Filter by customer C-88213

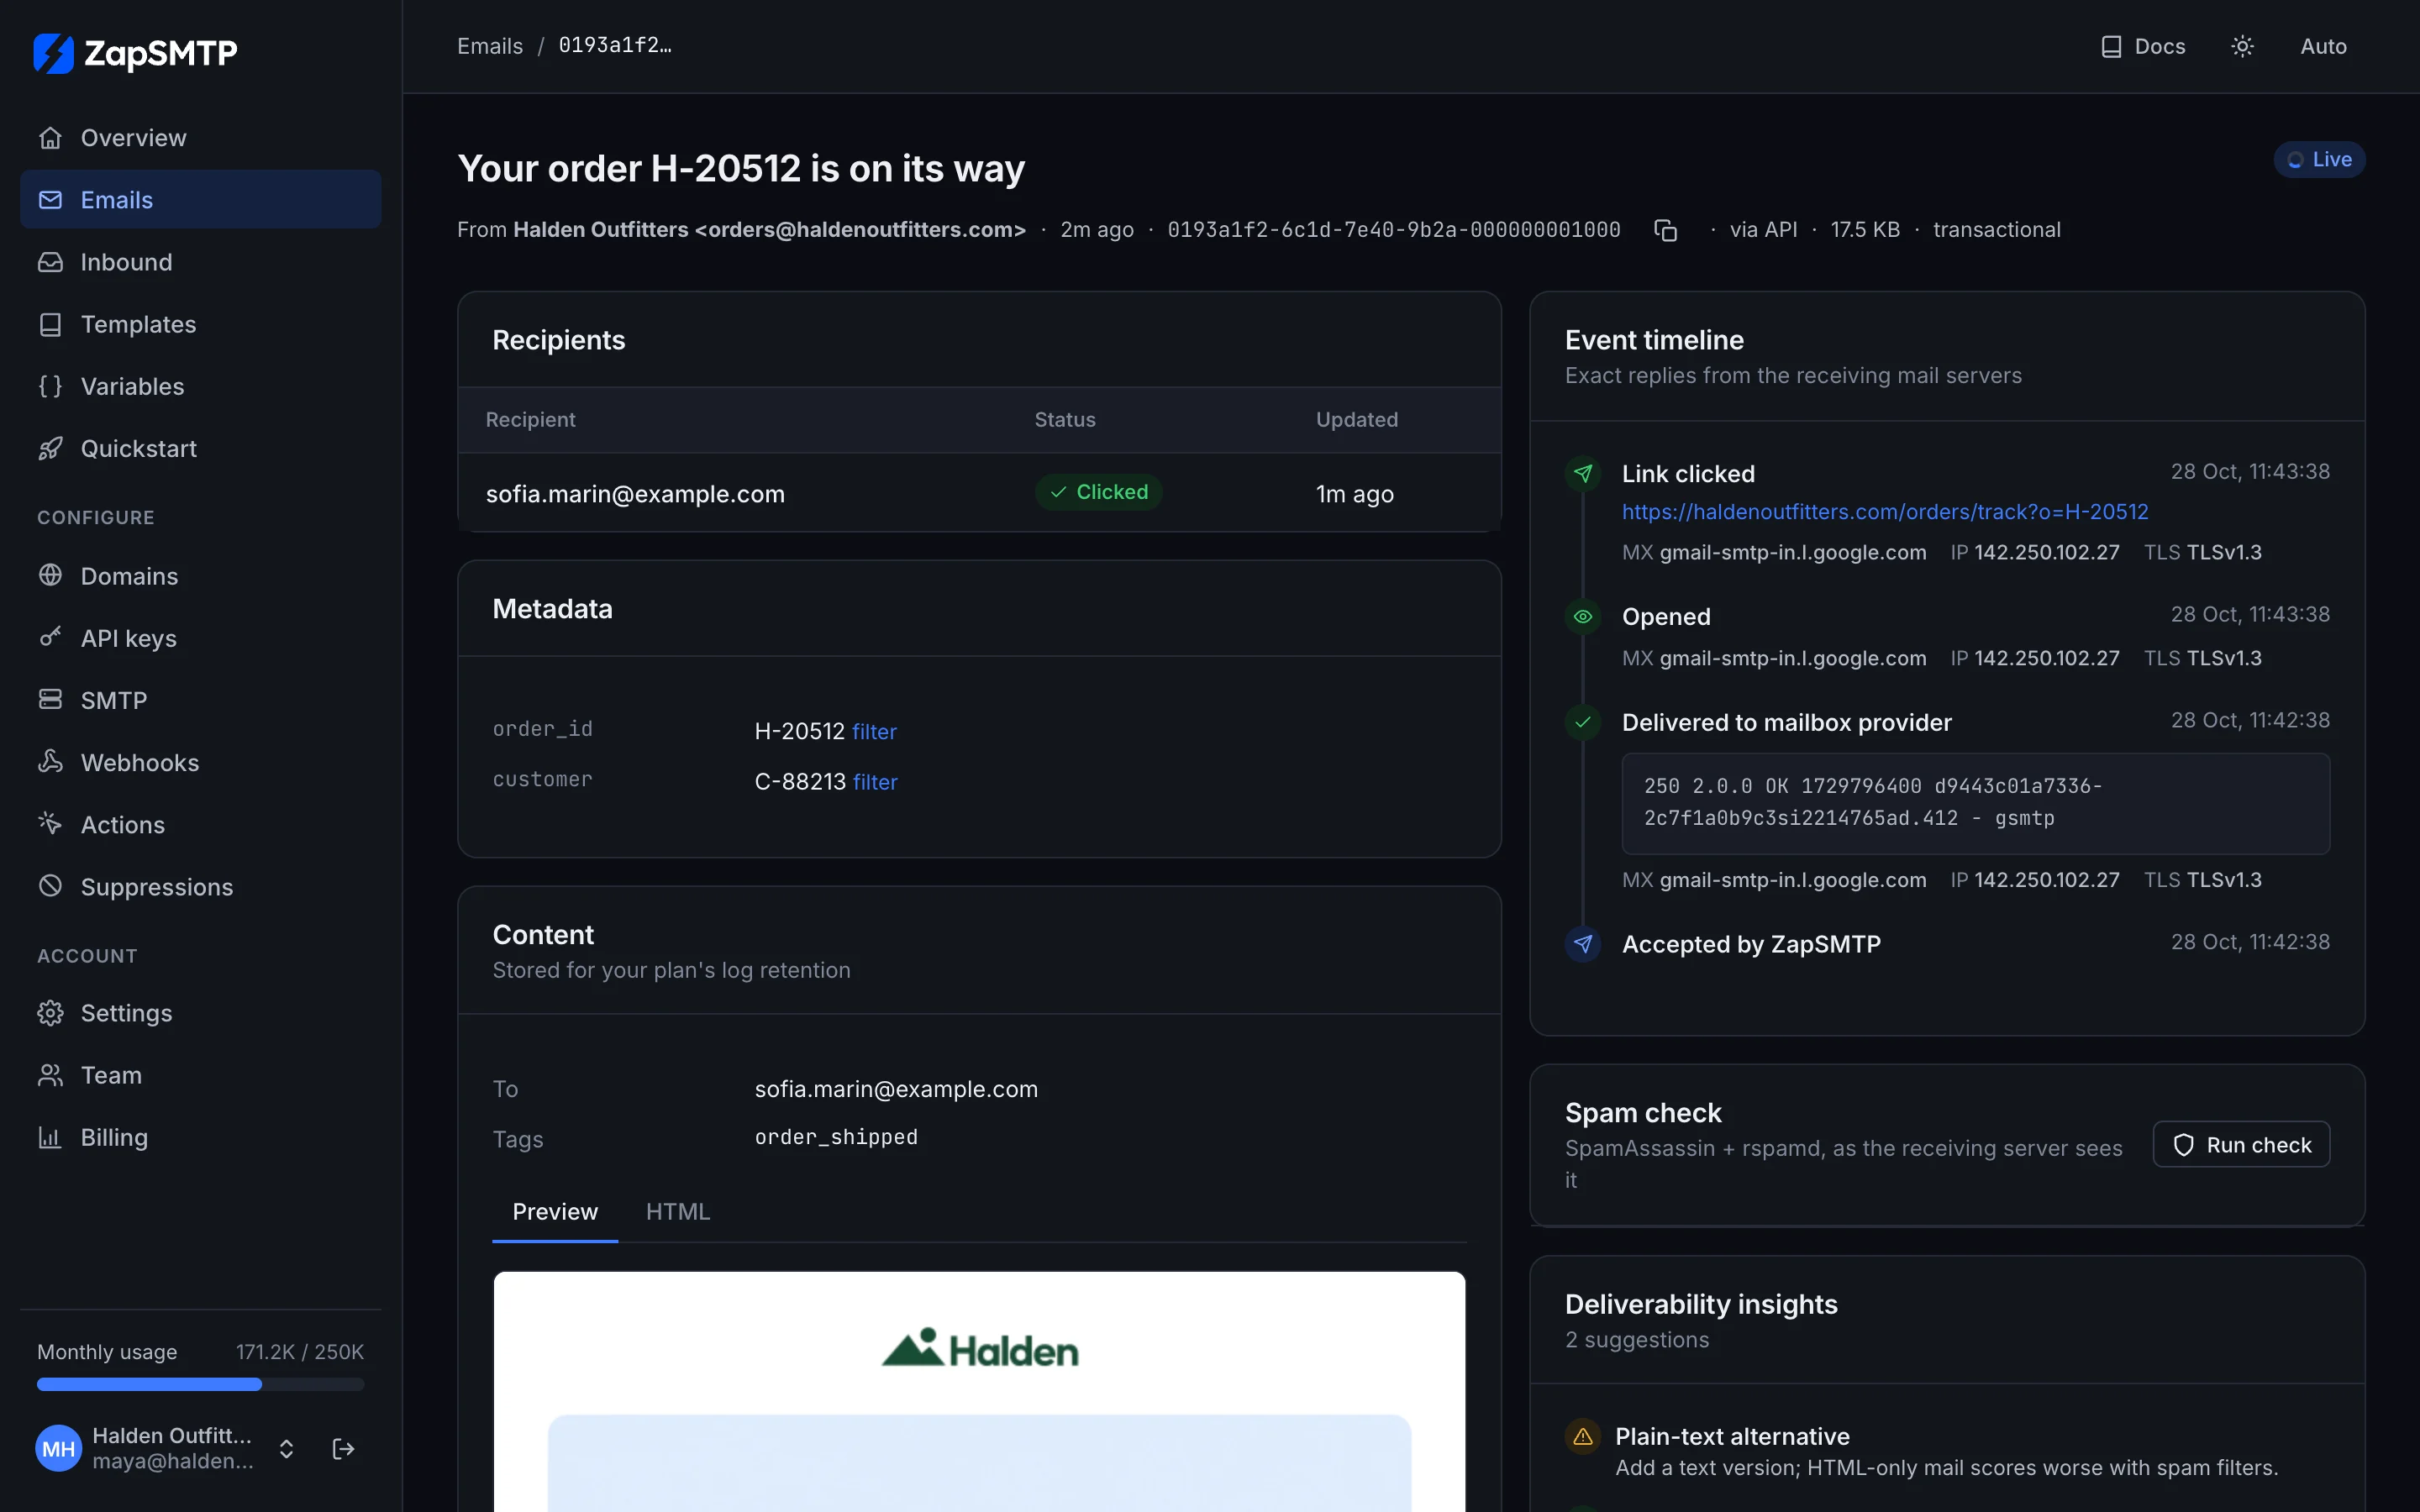pyautogui.click(x=875, y=782)
